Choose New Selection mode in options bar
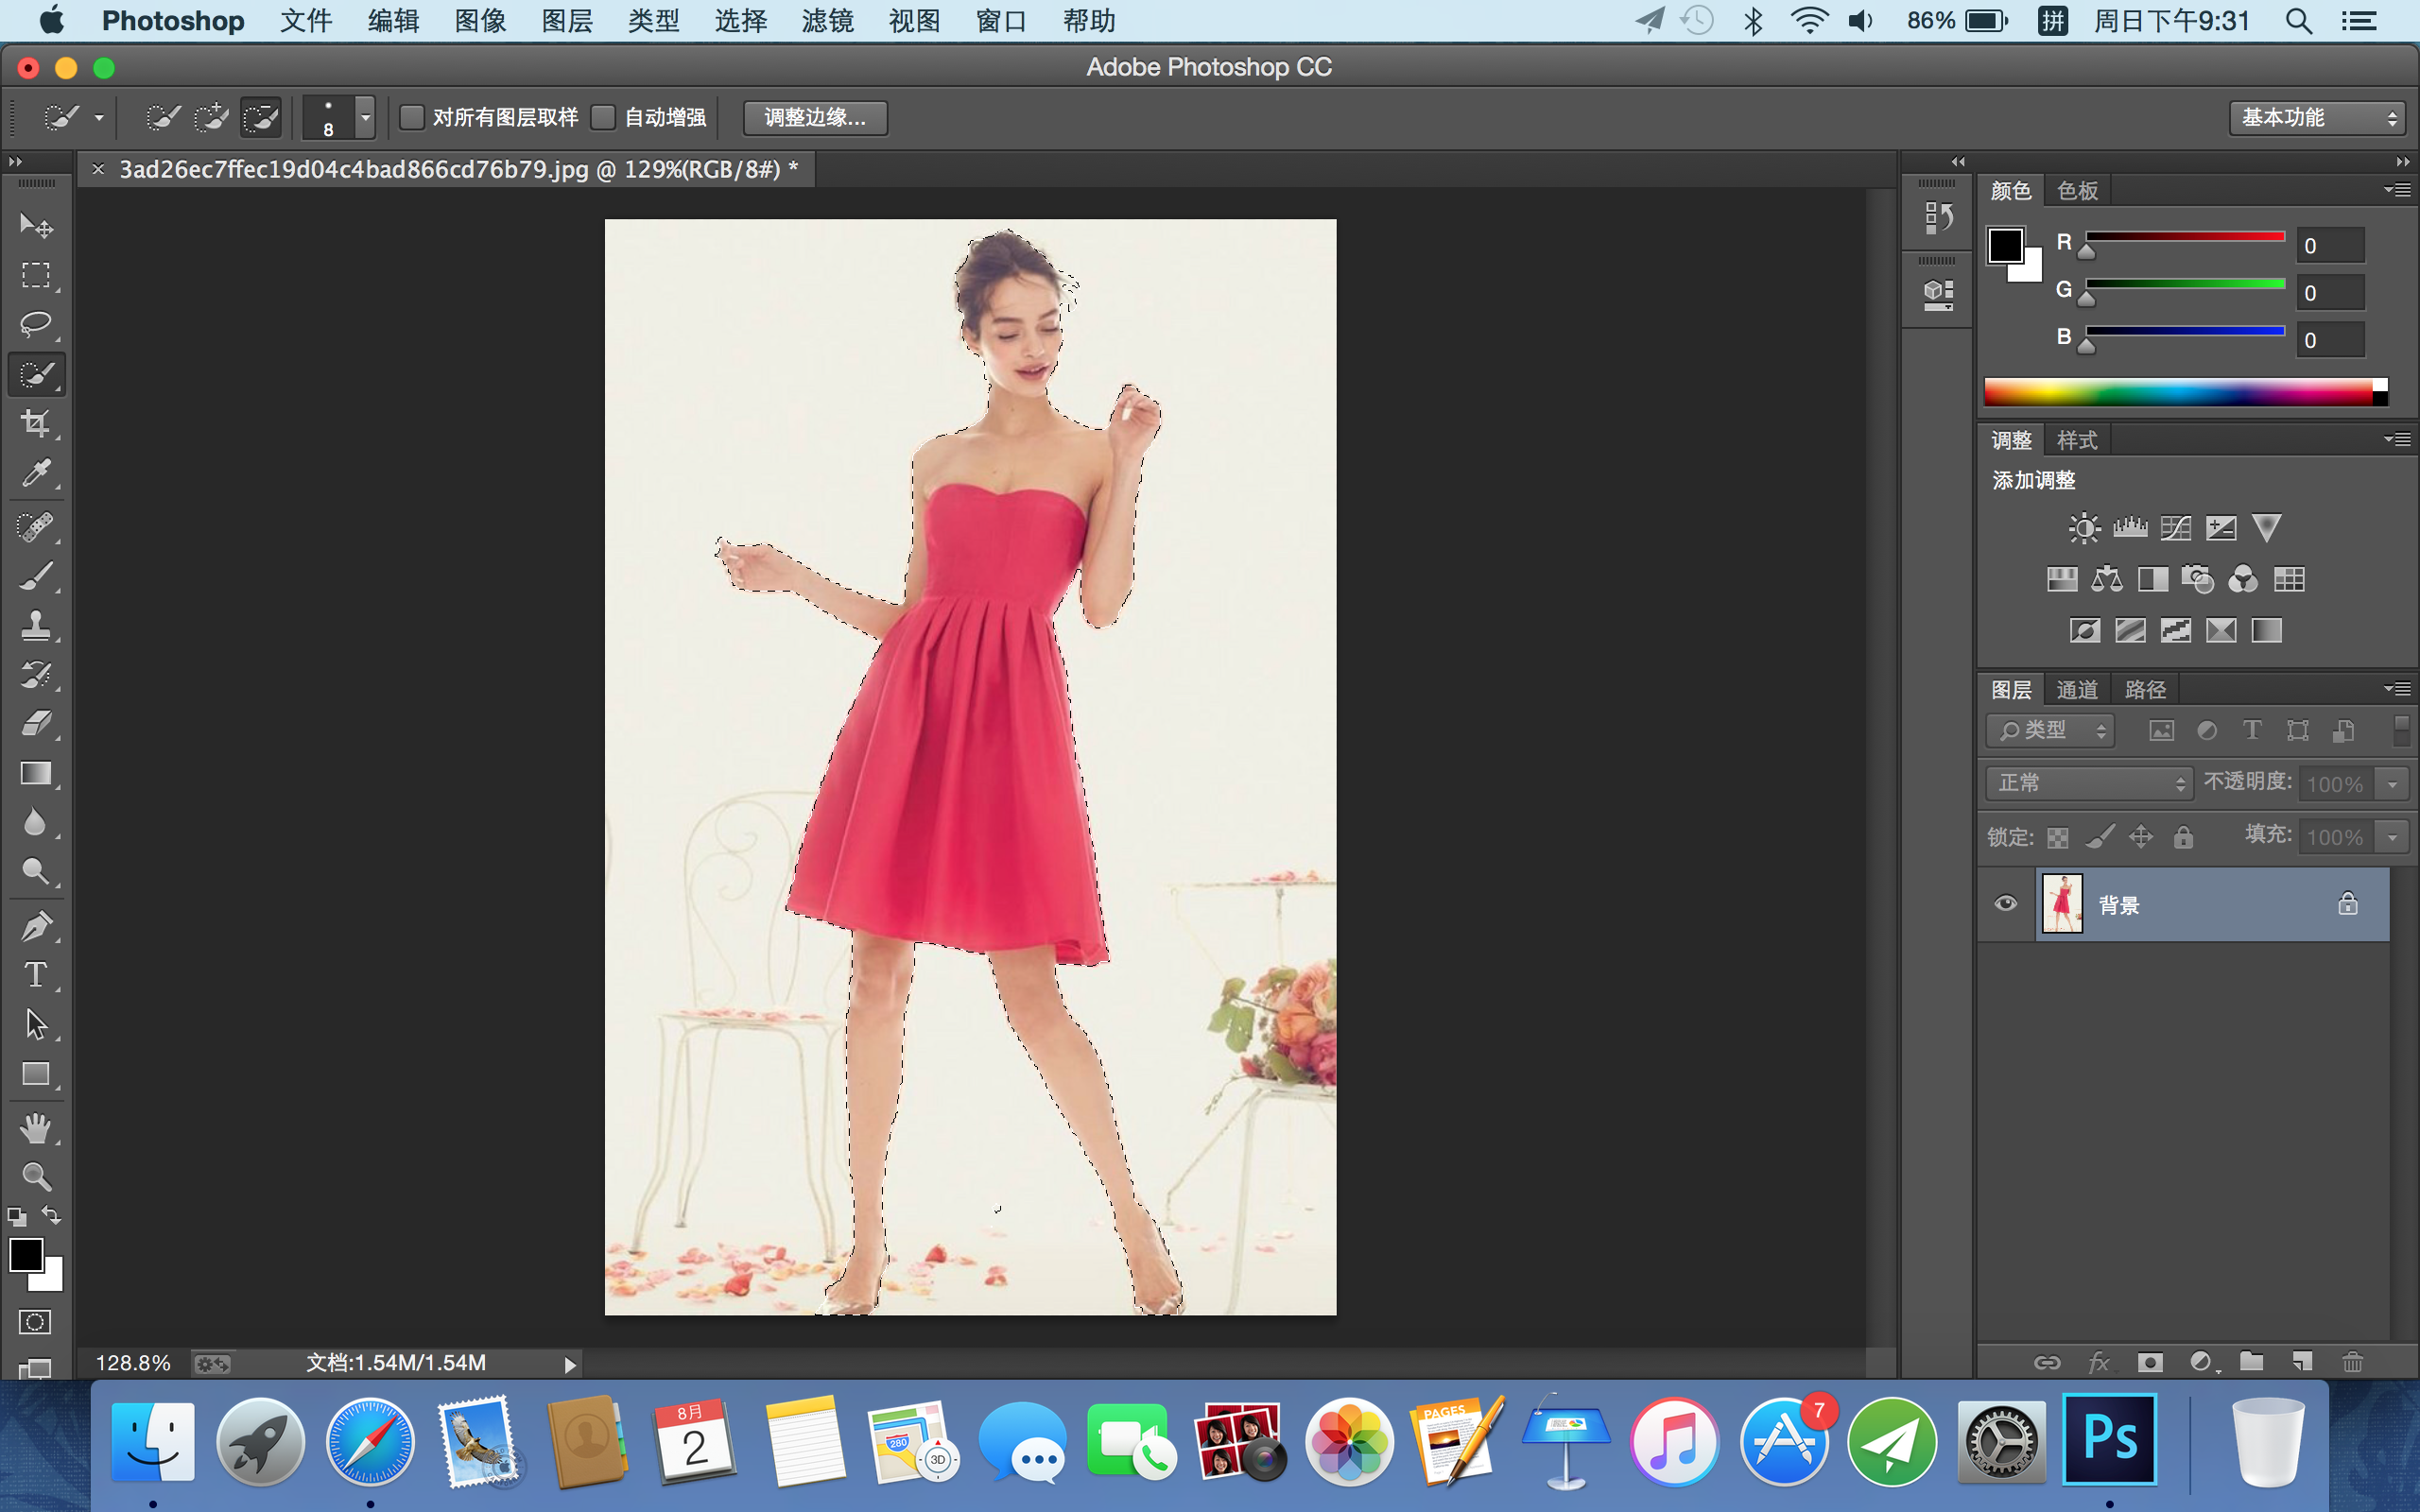This screenshot has height=1512, width=2420. coord(162,118)
